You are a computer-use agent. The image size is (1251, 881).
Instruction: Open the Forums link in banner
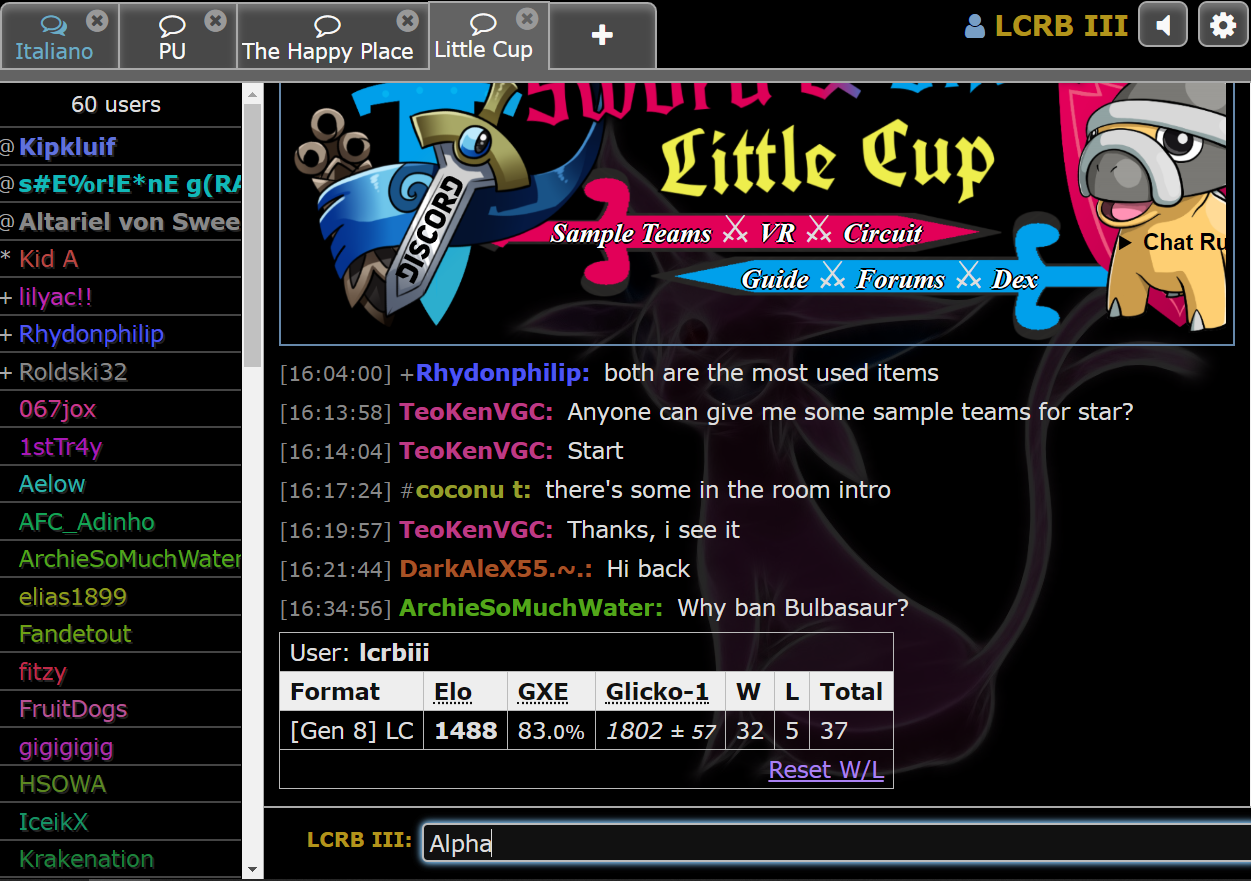pyautogui.click(x=900, y=280)
